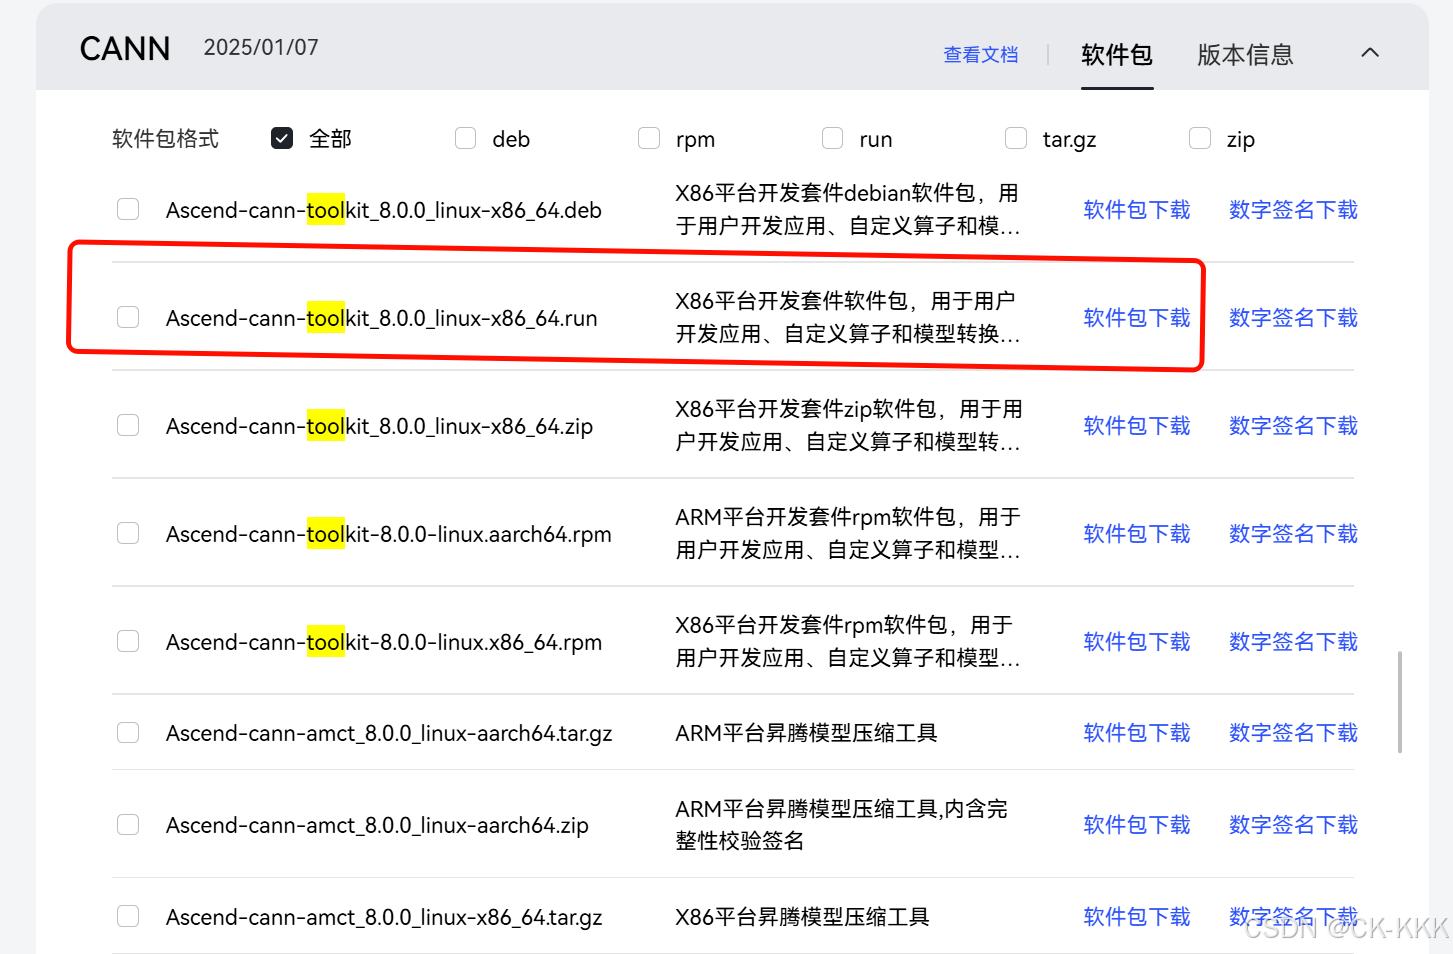The width and height of the screenshot is (1453, 954).
Task: Select the Ascend-cann-toolkit x86_64.deb package checkbox
Action: point(127,209)
